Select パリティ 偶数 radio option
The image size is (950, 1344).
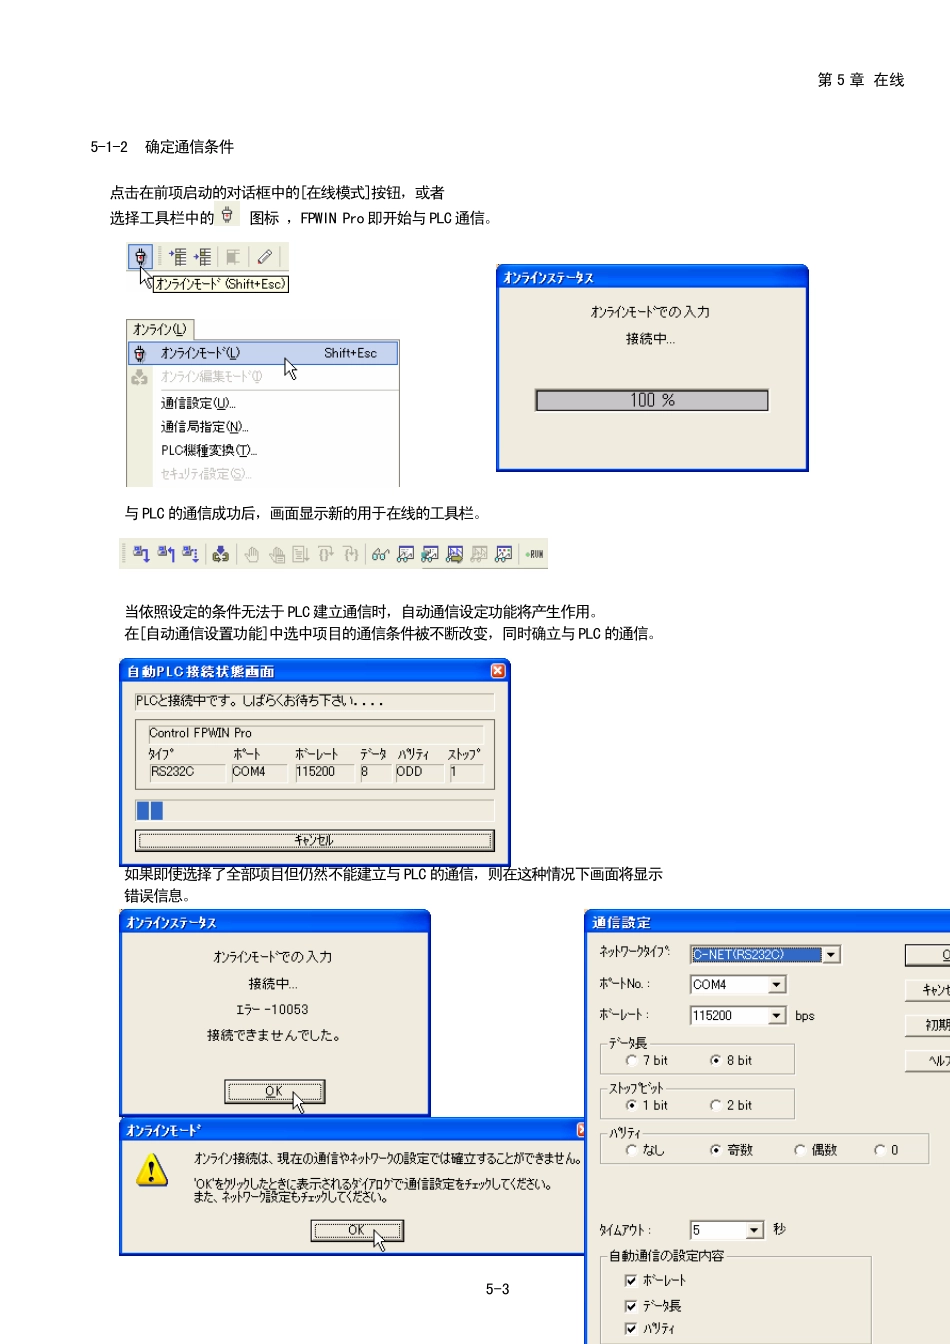click(x=799, y=1150)
